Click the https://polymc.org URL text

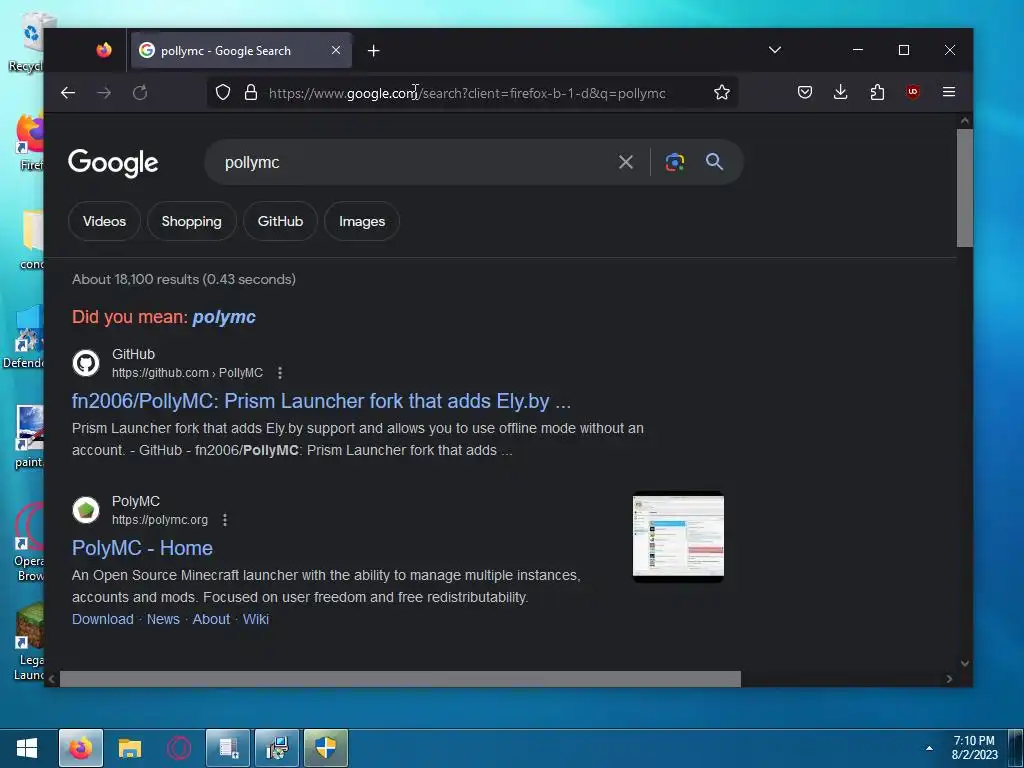click(160, 520)
